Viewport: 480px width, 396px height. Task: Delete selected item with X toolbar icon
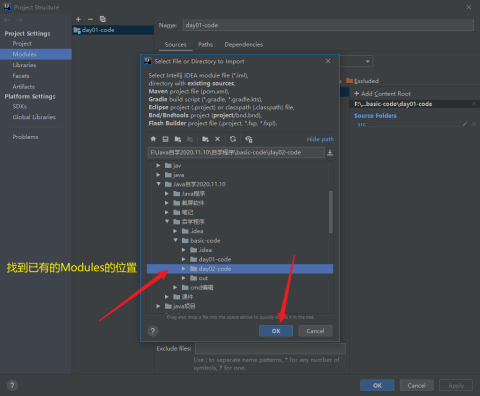pos(217,139)
